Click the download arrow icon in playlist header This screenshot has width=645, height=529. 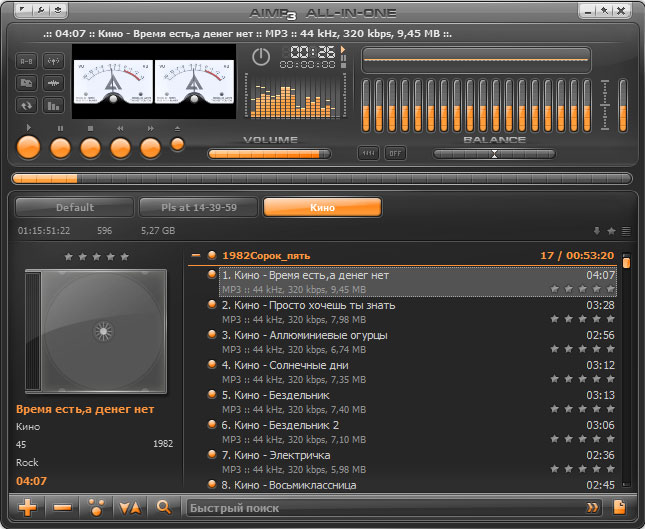tap(597, 231)
